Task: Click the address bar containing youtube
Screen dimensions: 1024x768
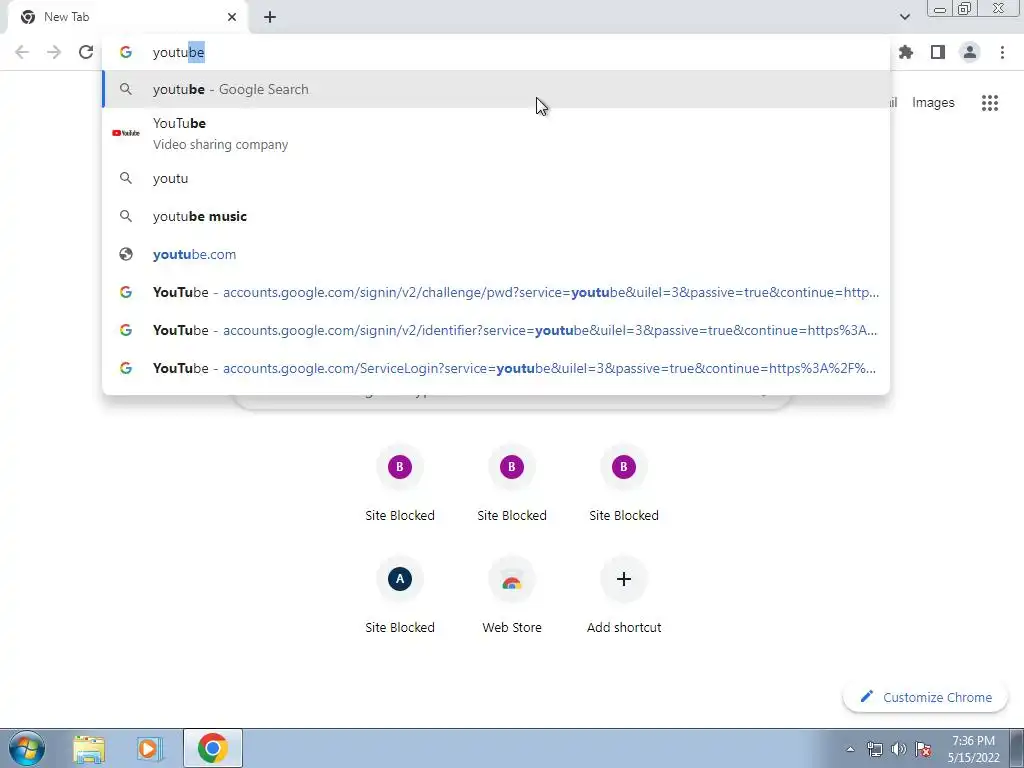Action: (x=496, y=52)
